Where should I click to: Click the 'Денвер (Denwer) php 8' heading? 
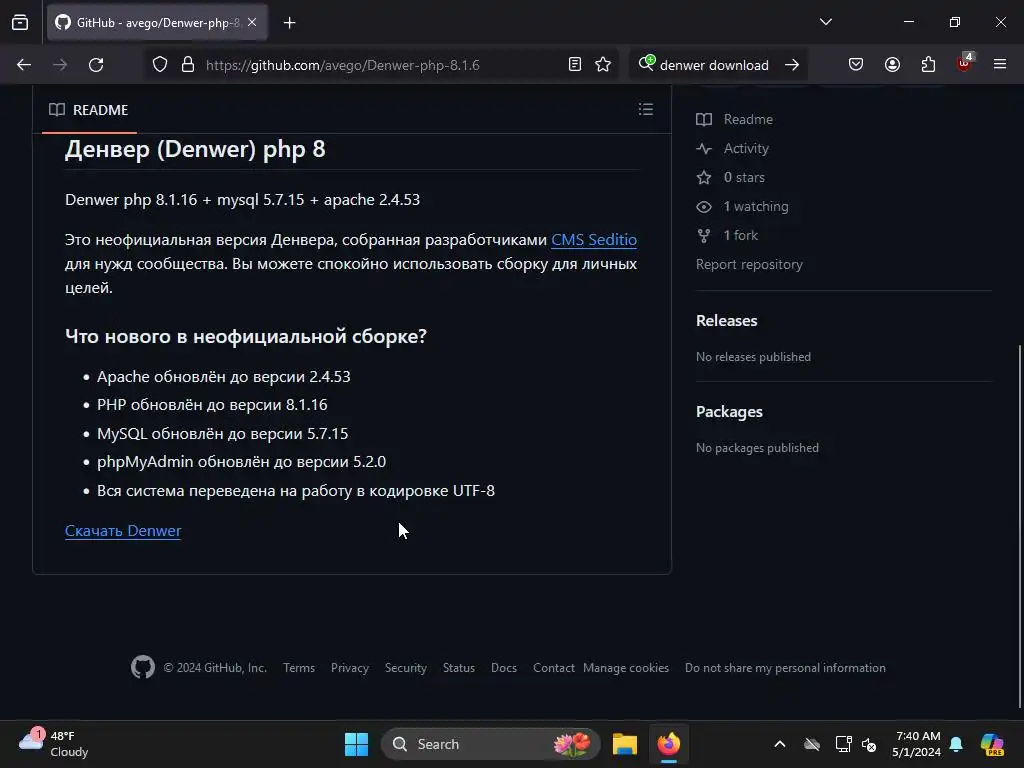point(195,150)
